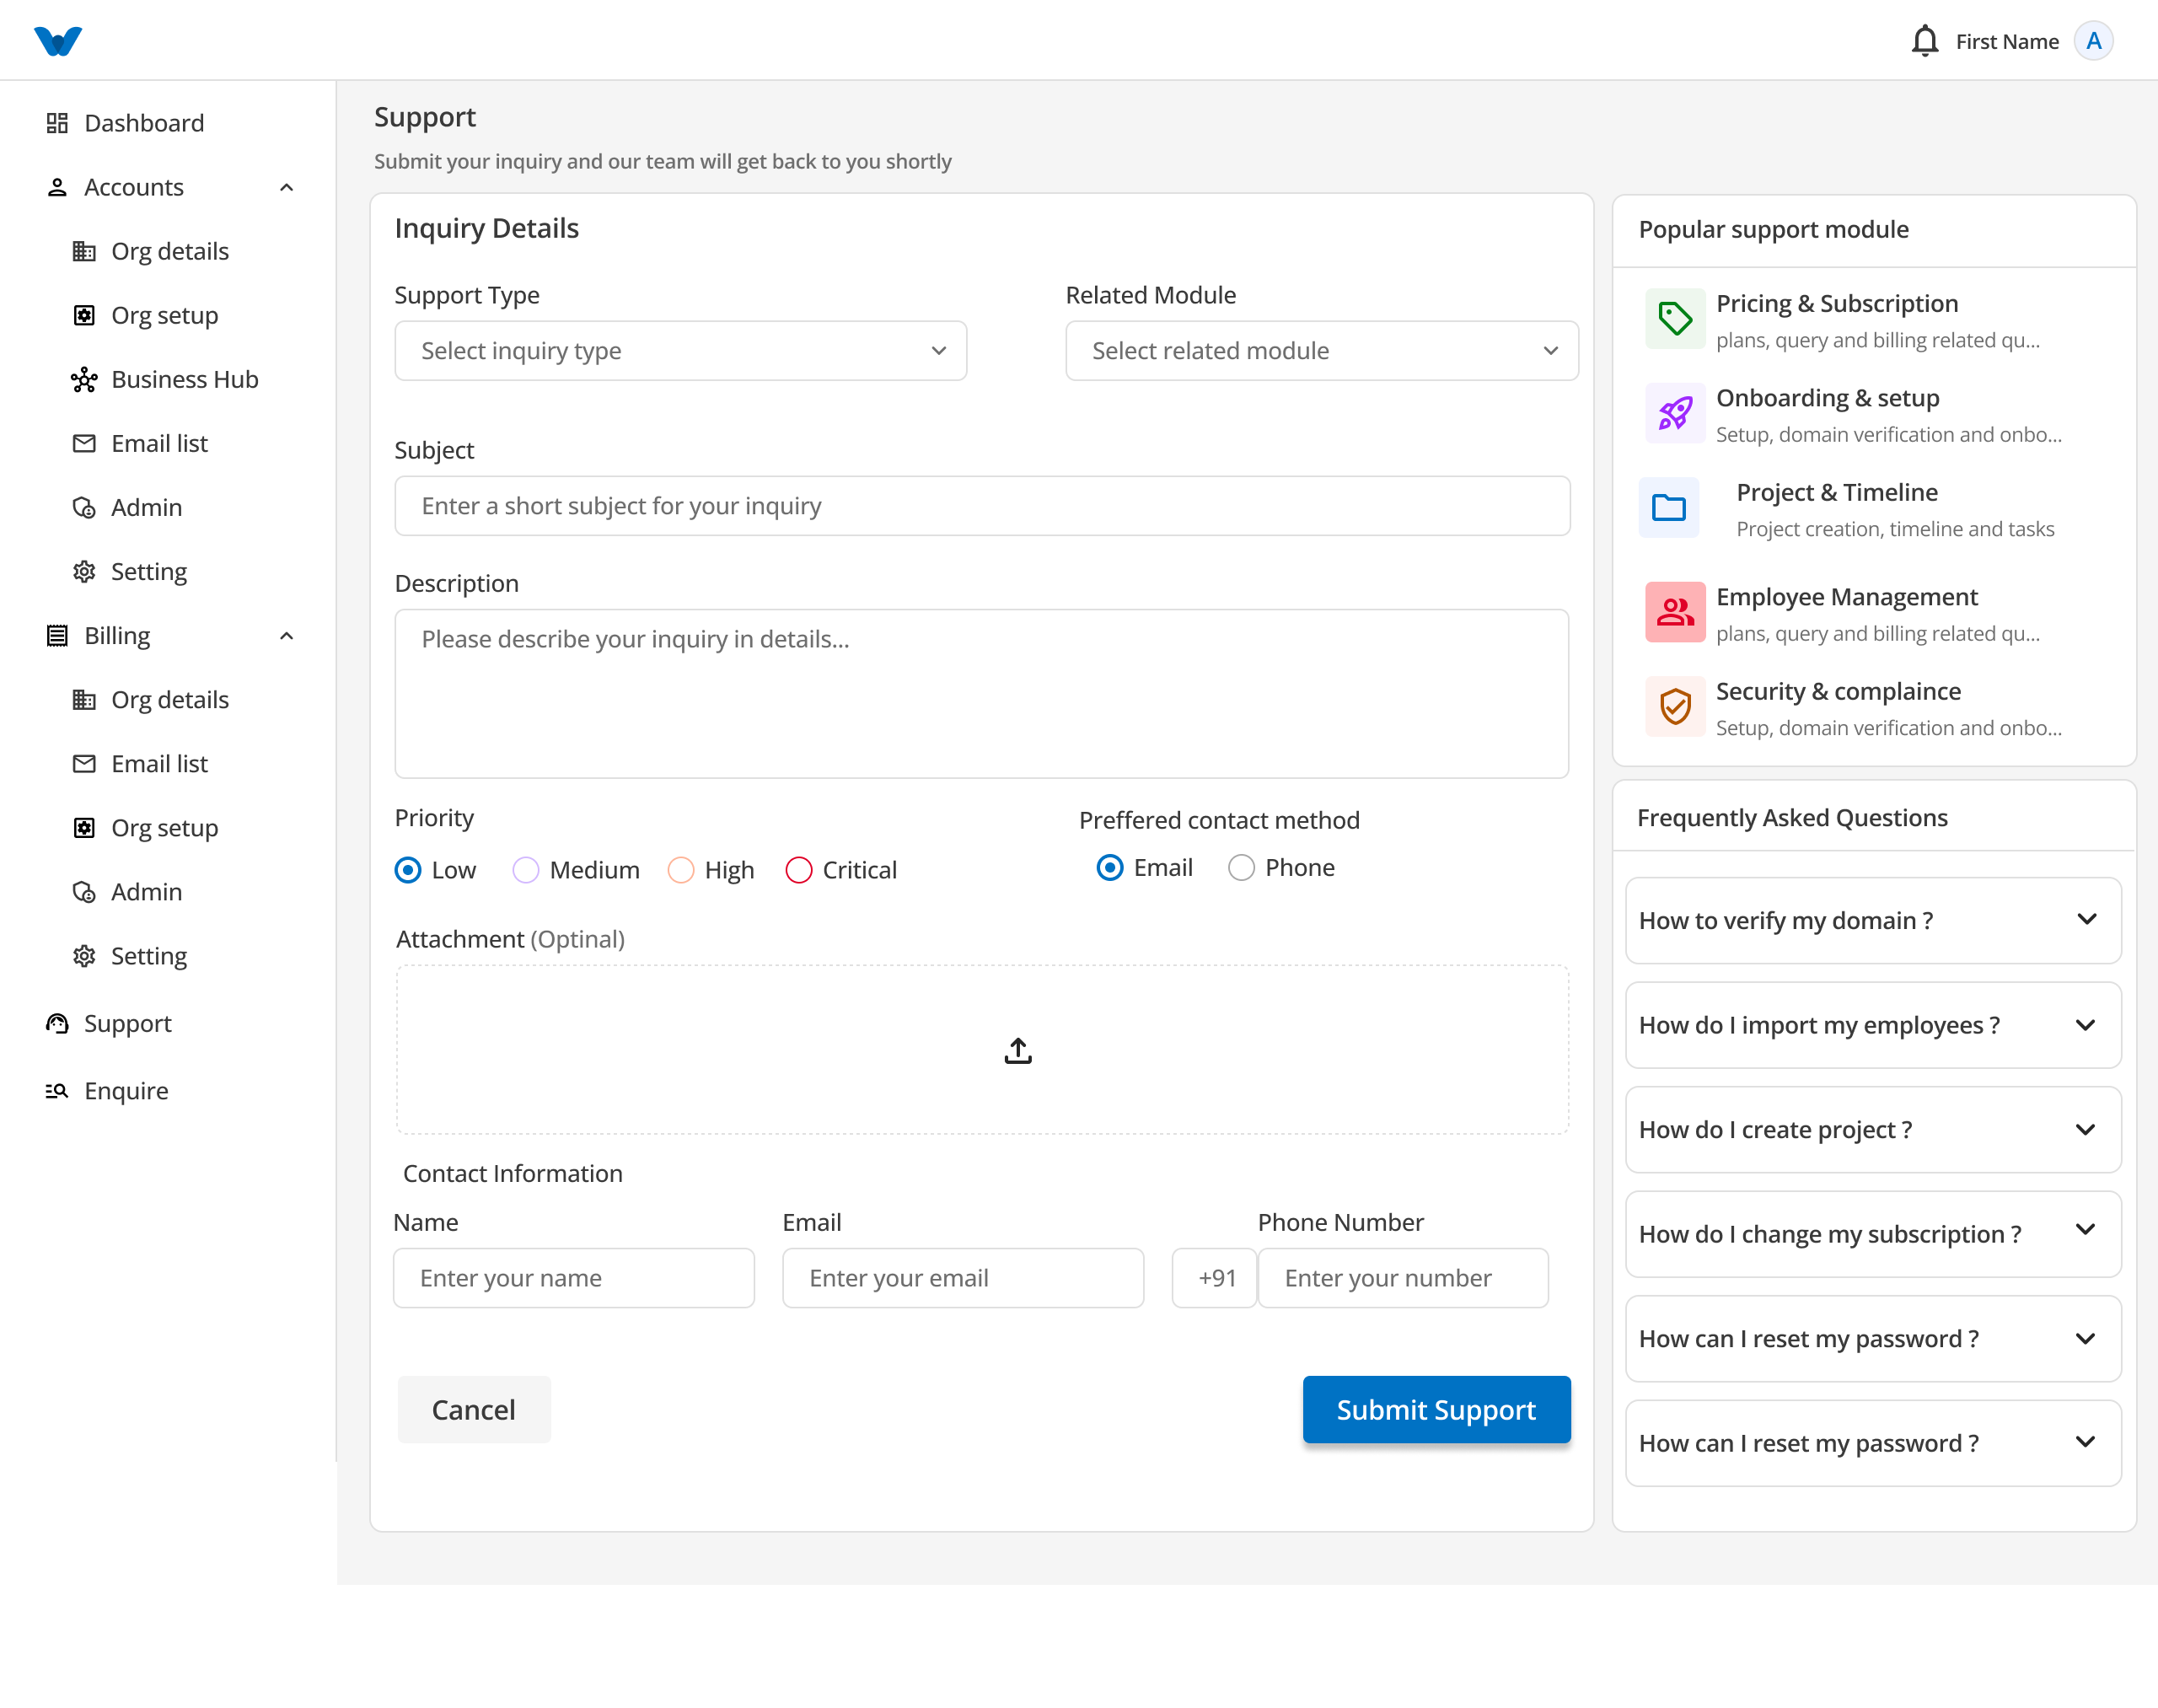This screenshot has width=2158, height=1708.
Task: Open the Select related module dropdown
Action: point(1322,350)
